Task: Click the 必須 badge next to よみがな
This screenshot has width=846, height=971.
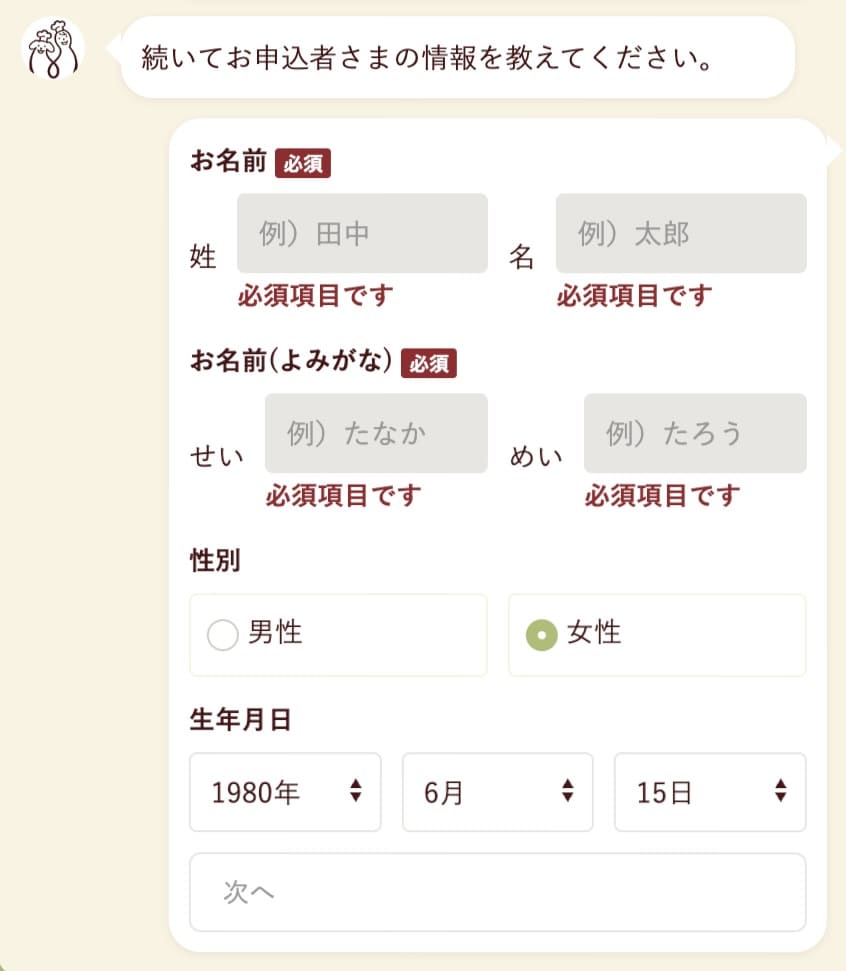Action: (x=428, y=363)
